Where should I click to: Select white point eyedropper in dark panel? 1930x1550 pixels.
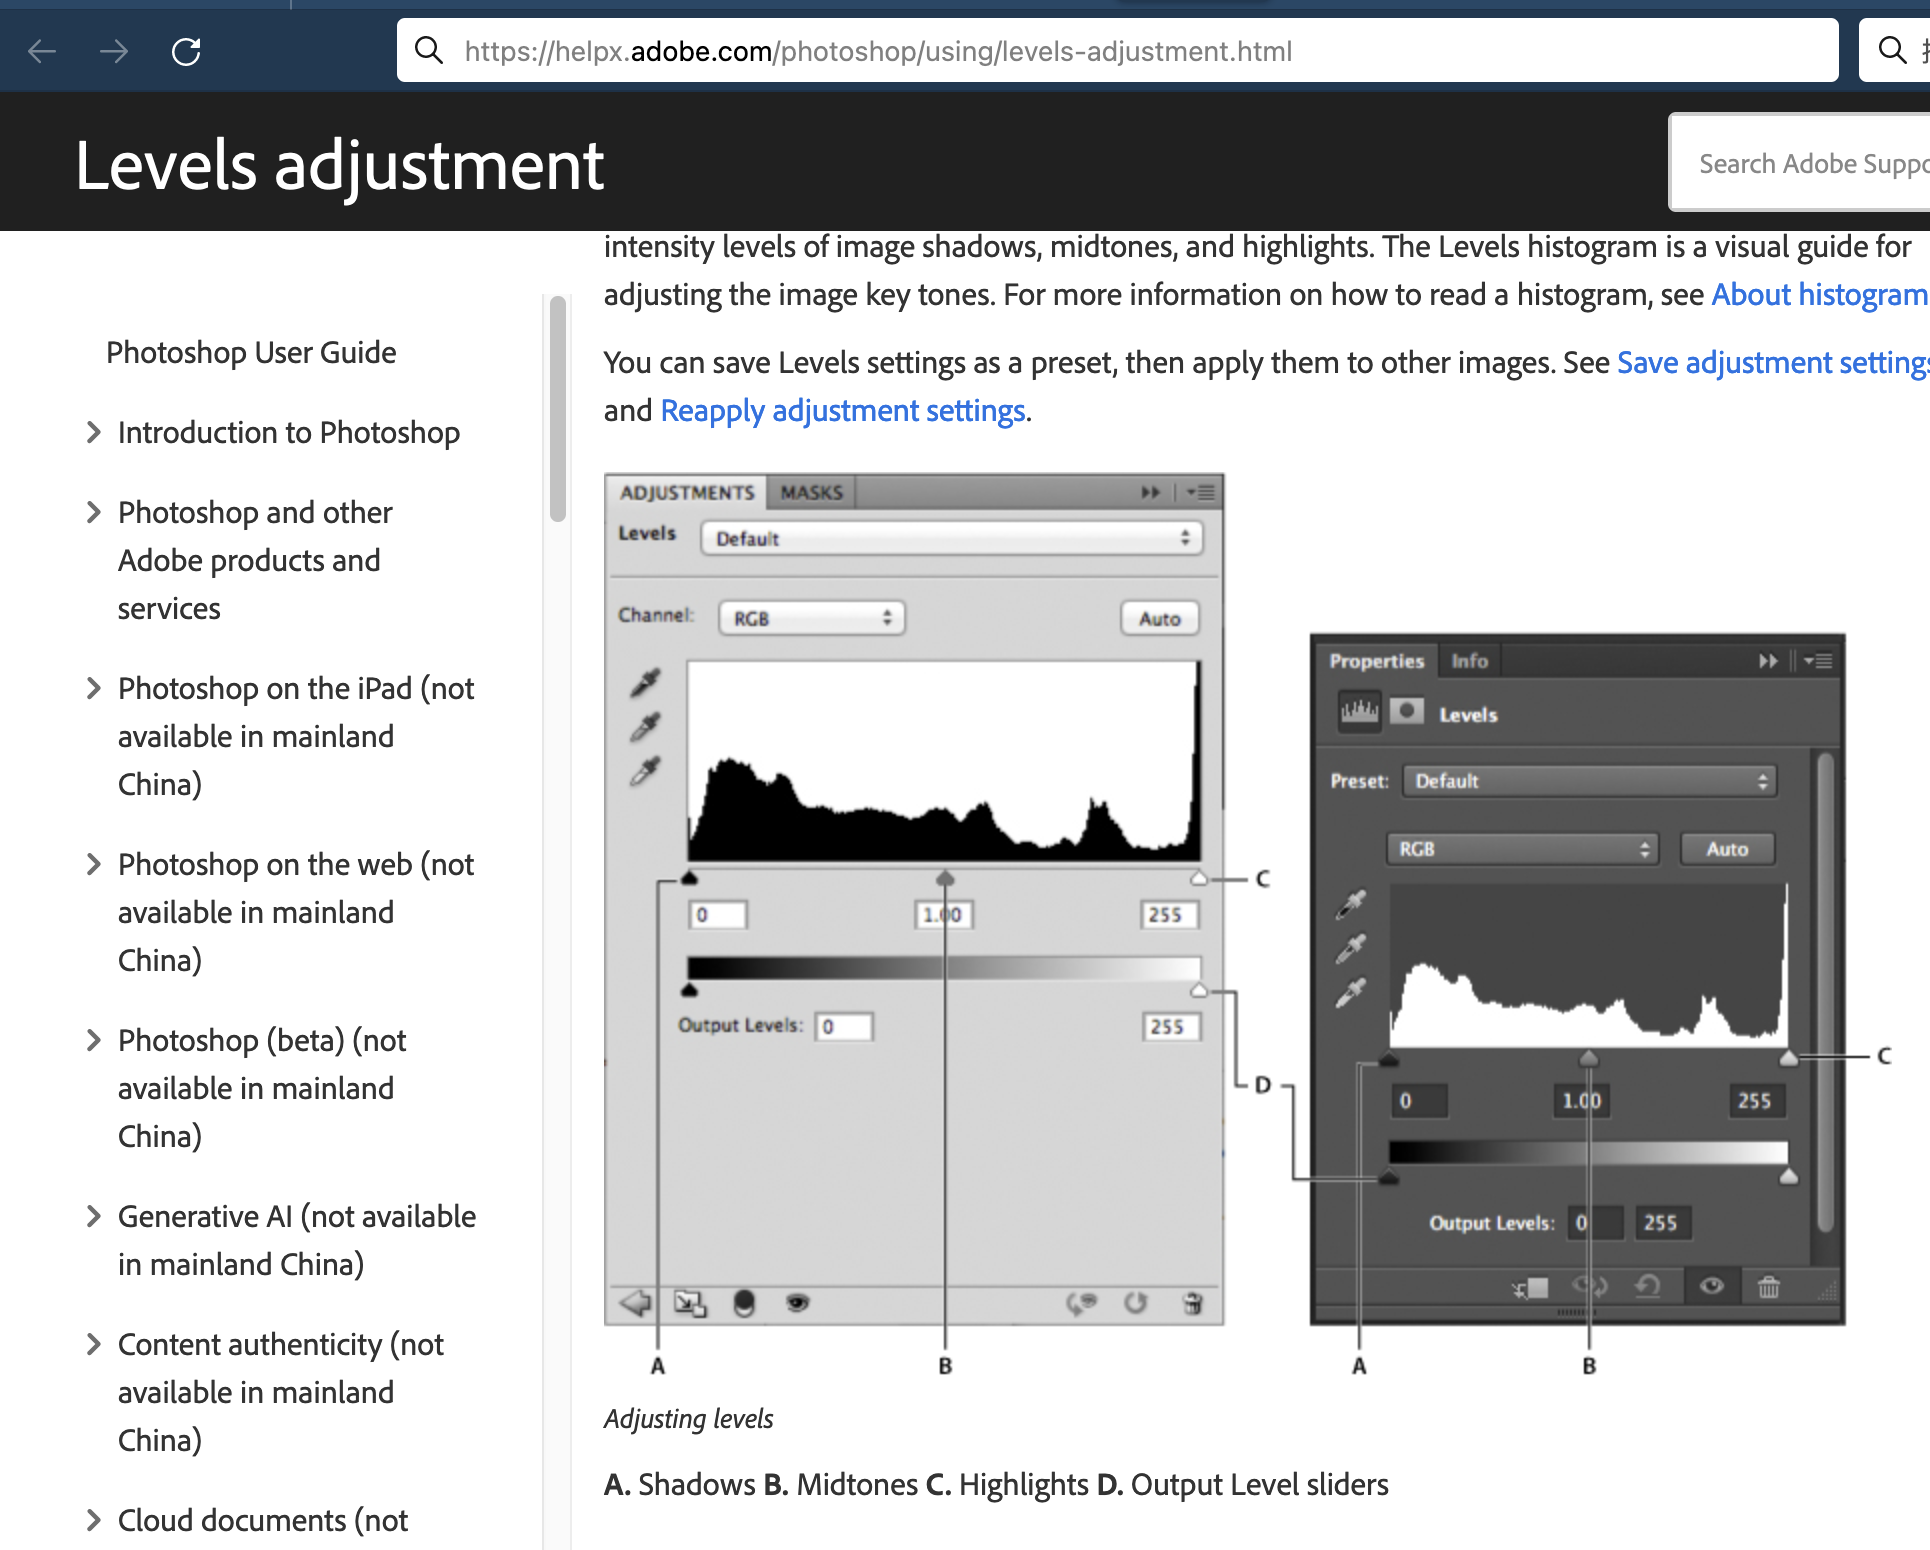click(x=1351, y=992)
